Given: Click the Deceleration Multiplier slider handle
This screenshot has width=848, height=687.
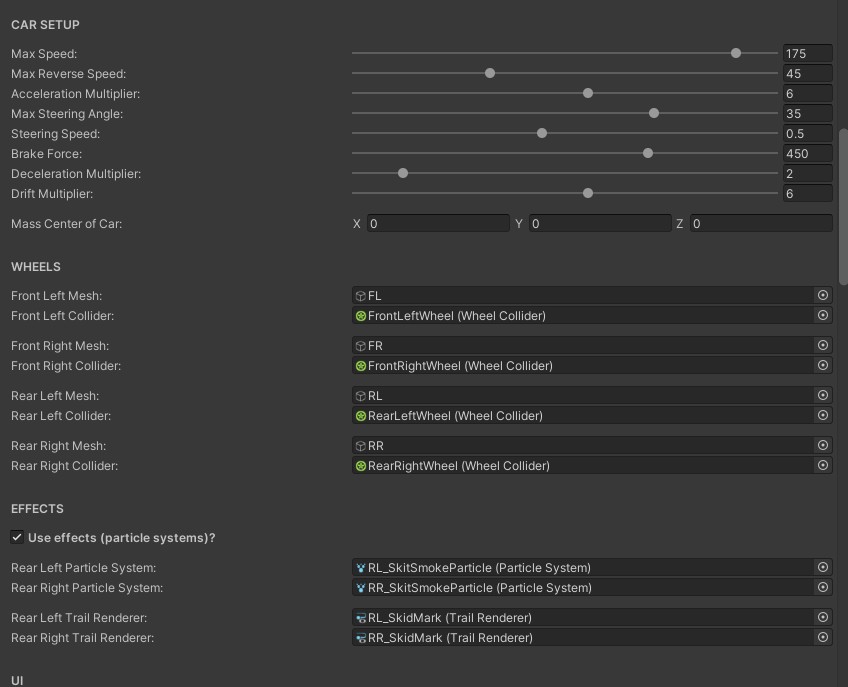Looking at the screenshot, I should coord(403,174).
